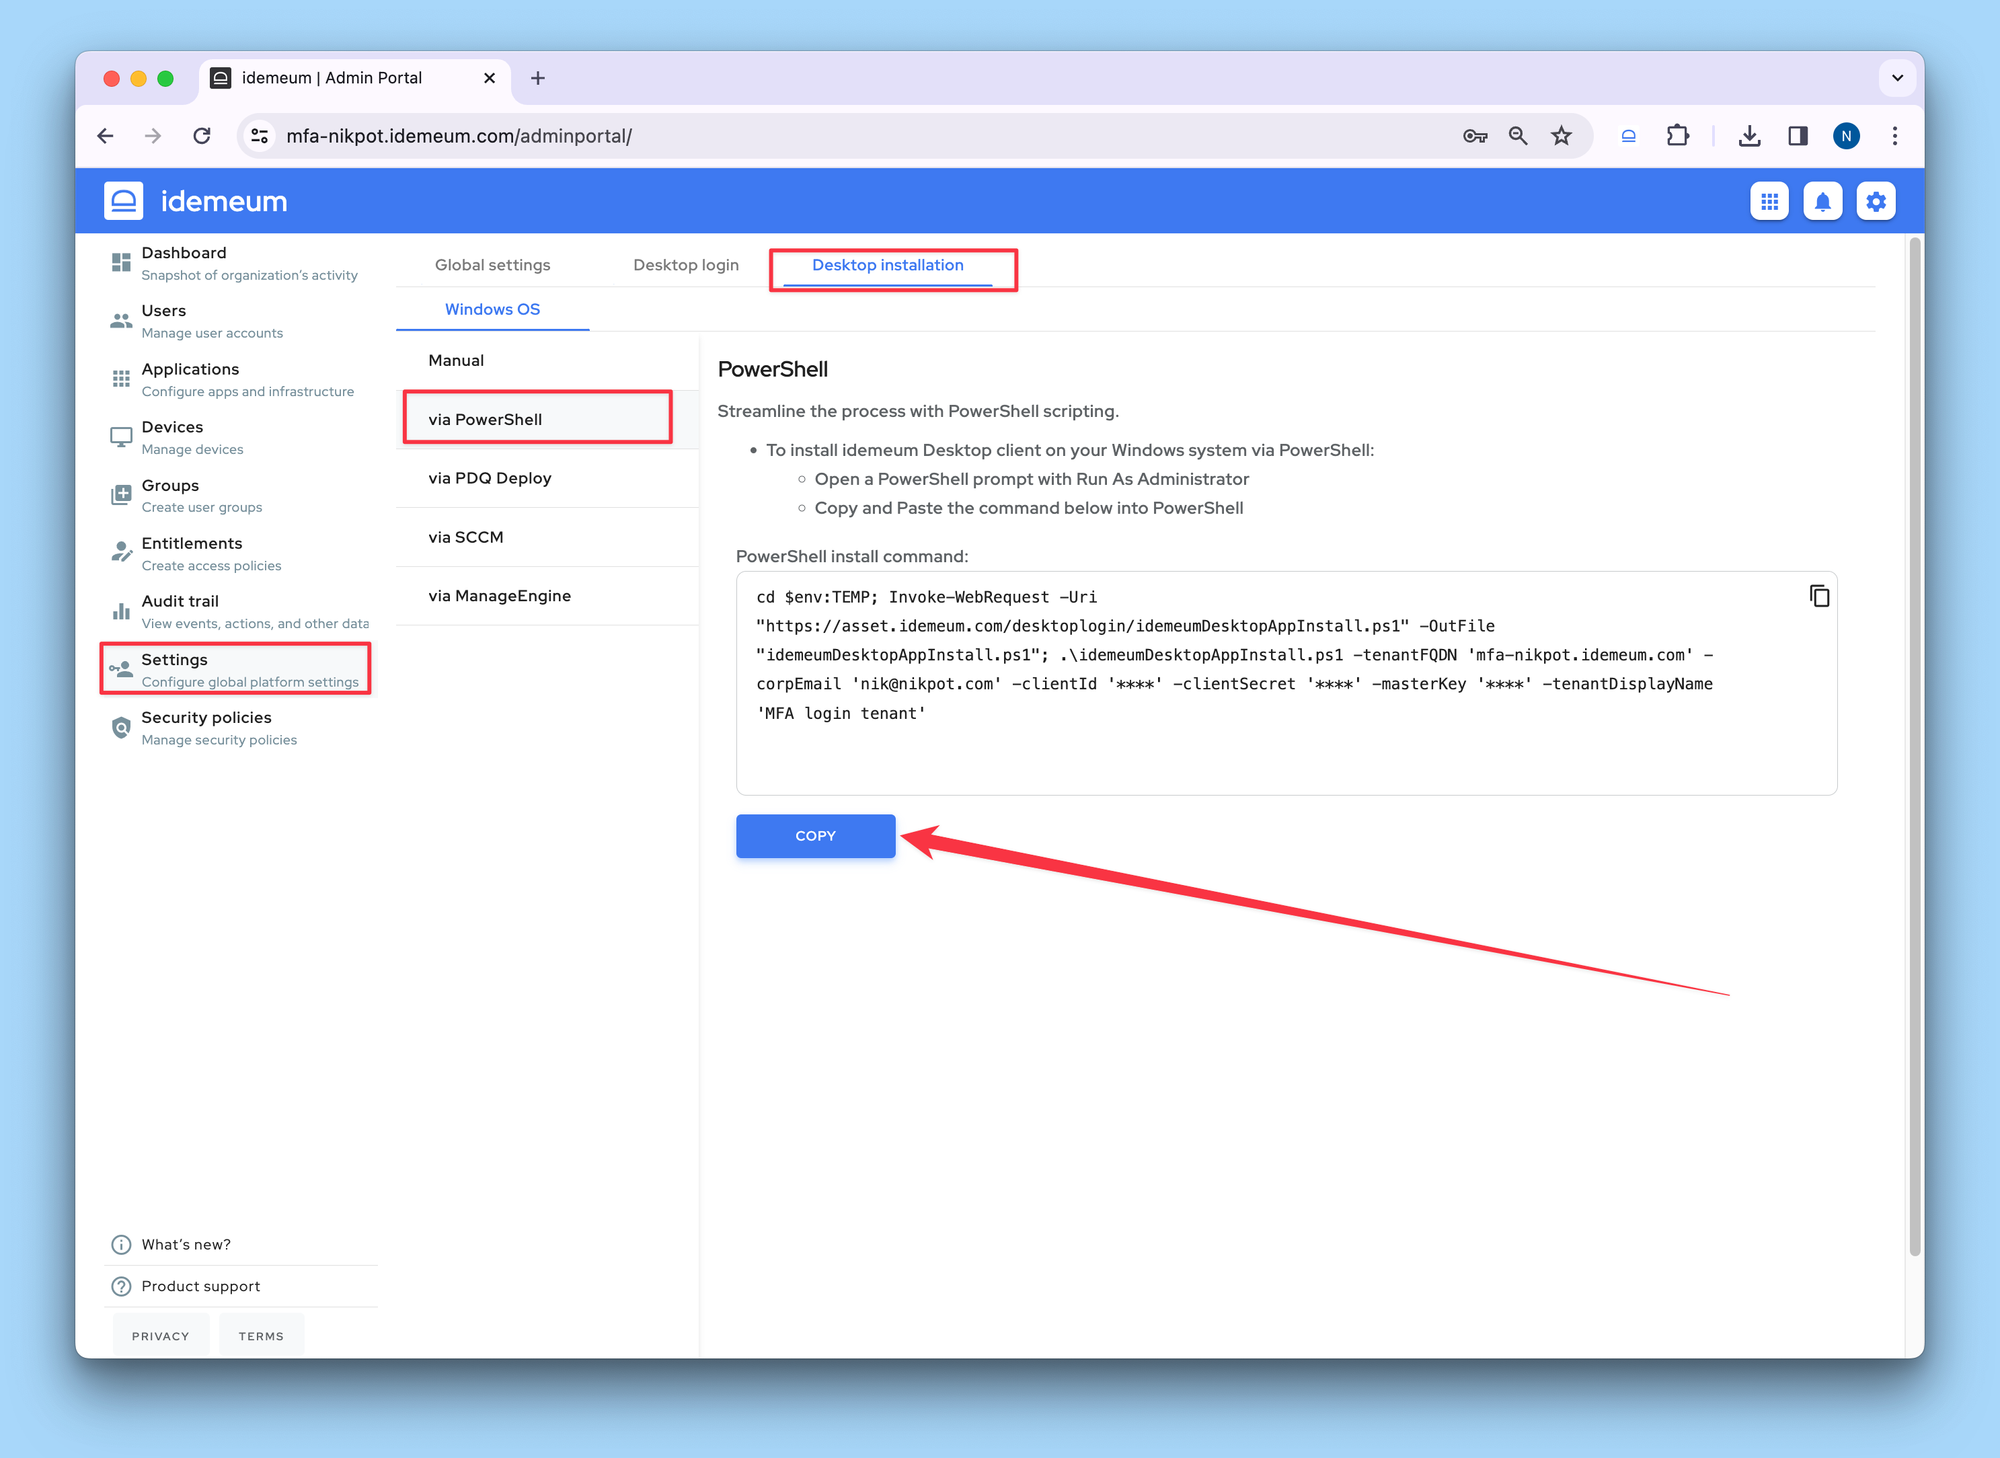The image size is (2000, 1458).
Task: Choose Manual installation option
Action: coord(547,361)
